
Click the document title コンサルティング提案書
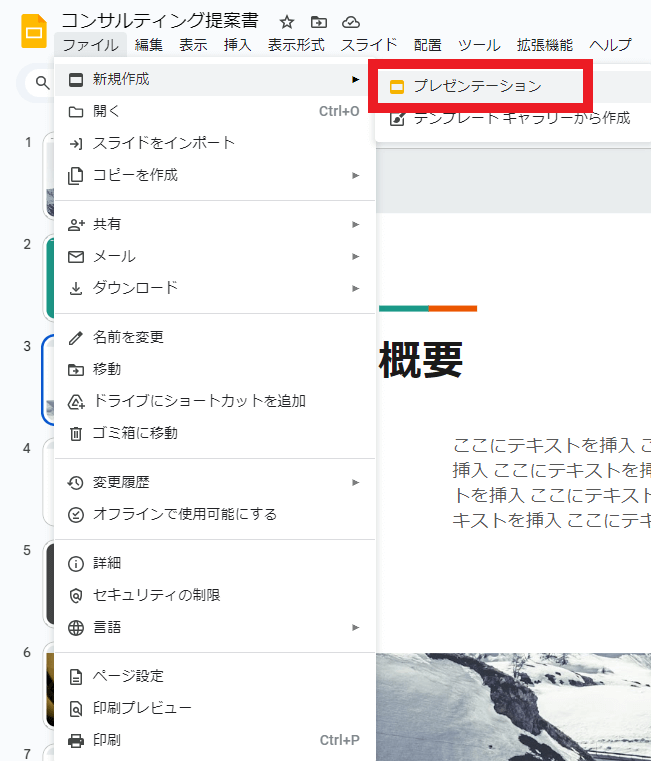(160, 21)
